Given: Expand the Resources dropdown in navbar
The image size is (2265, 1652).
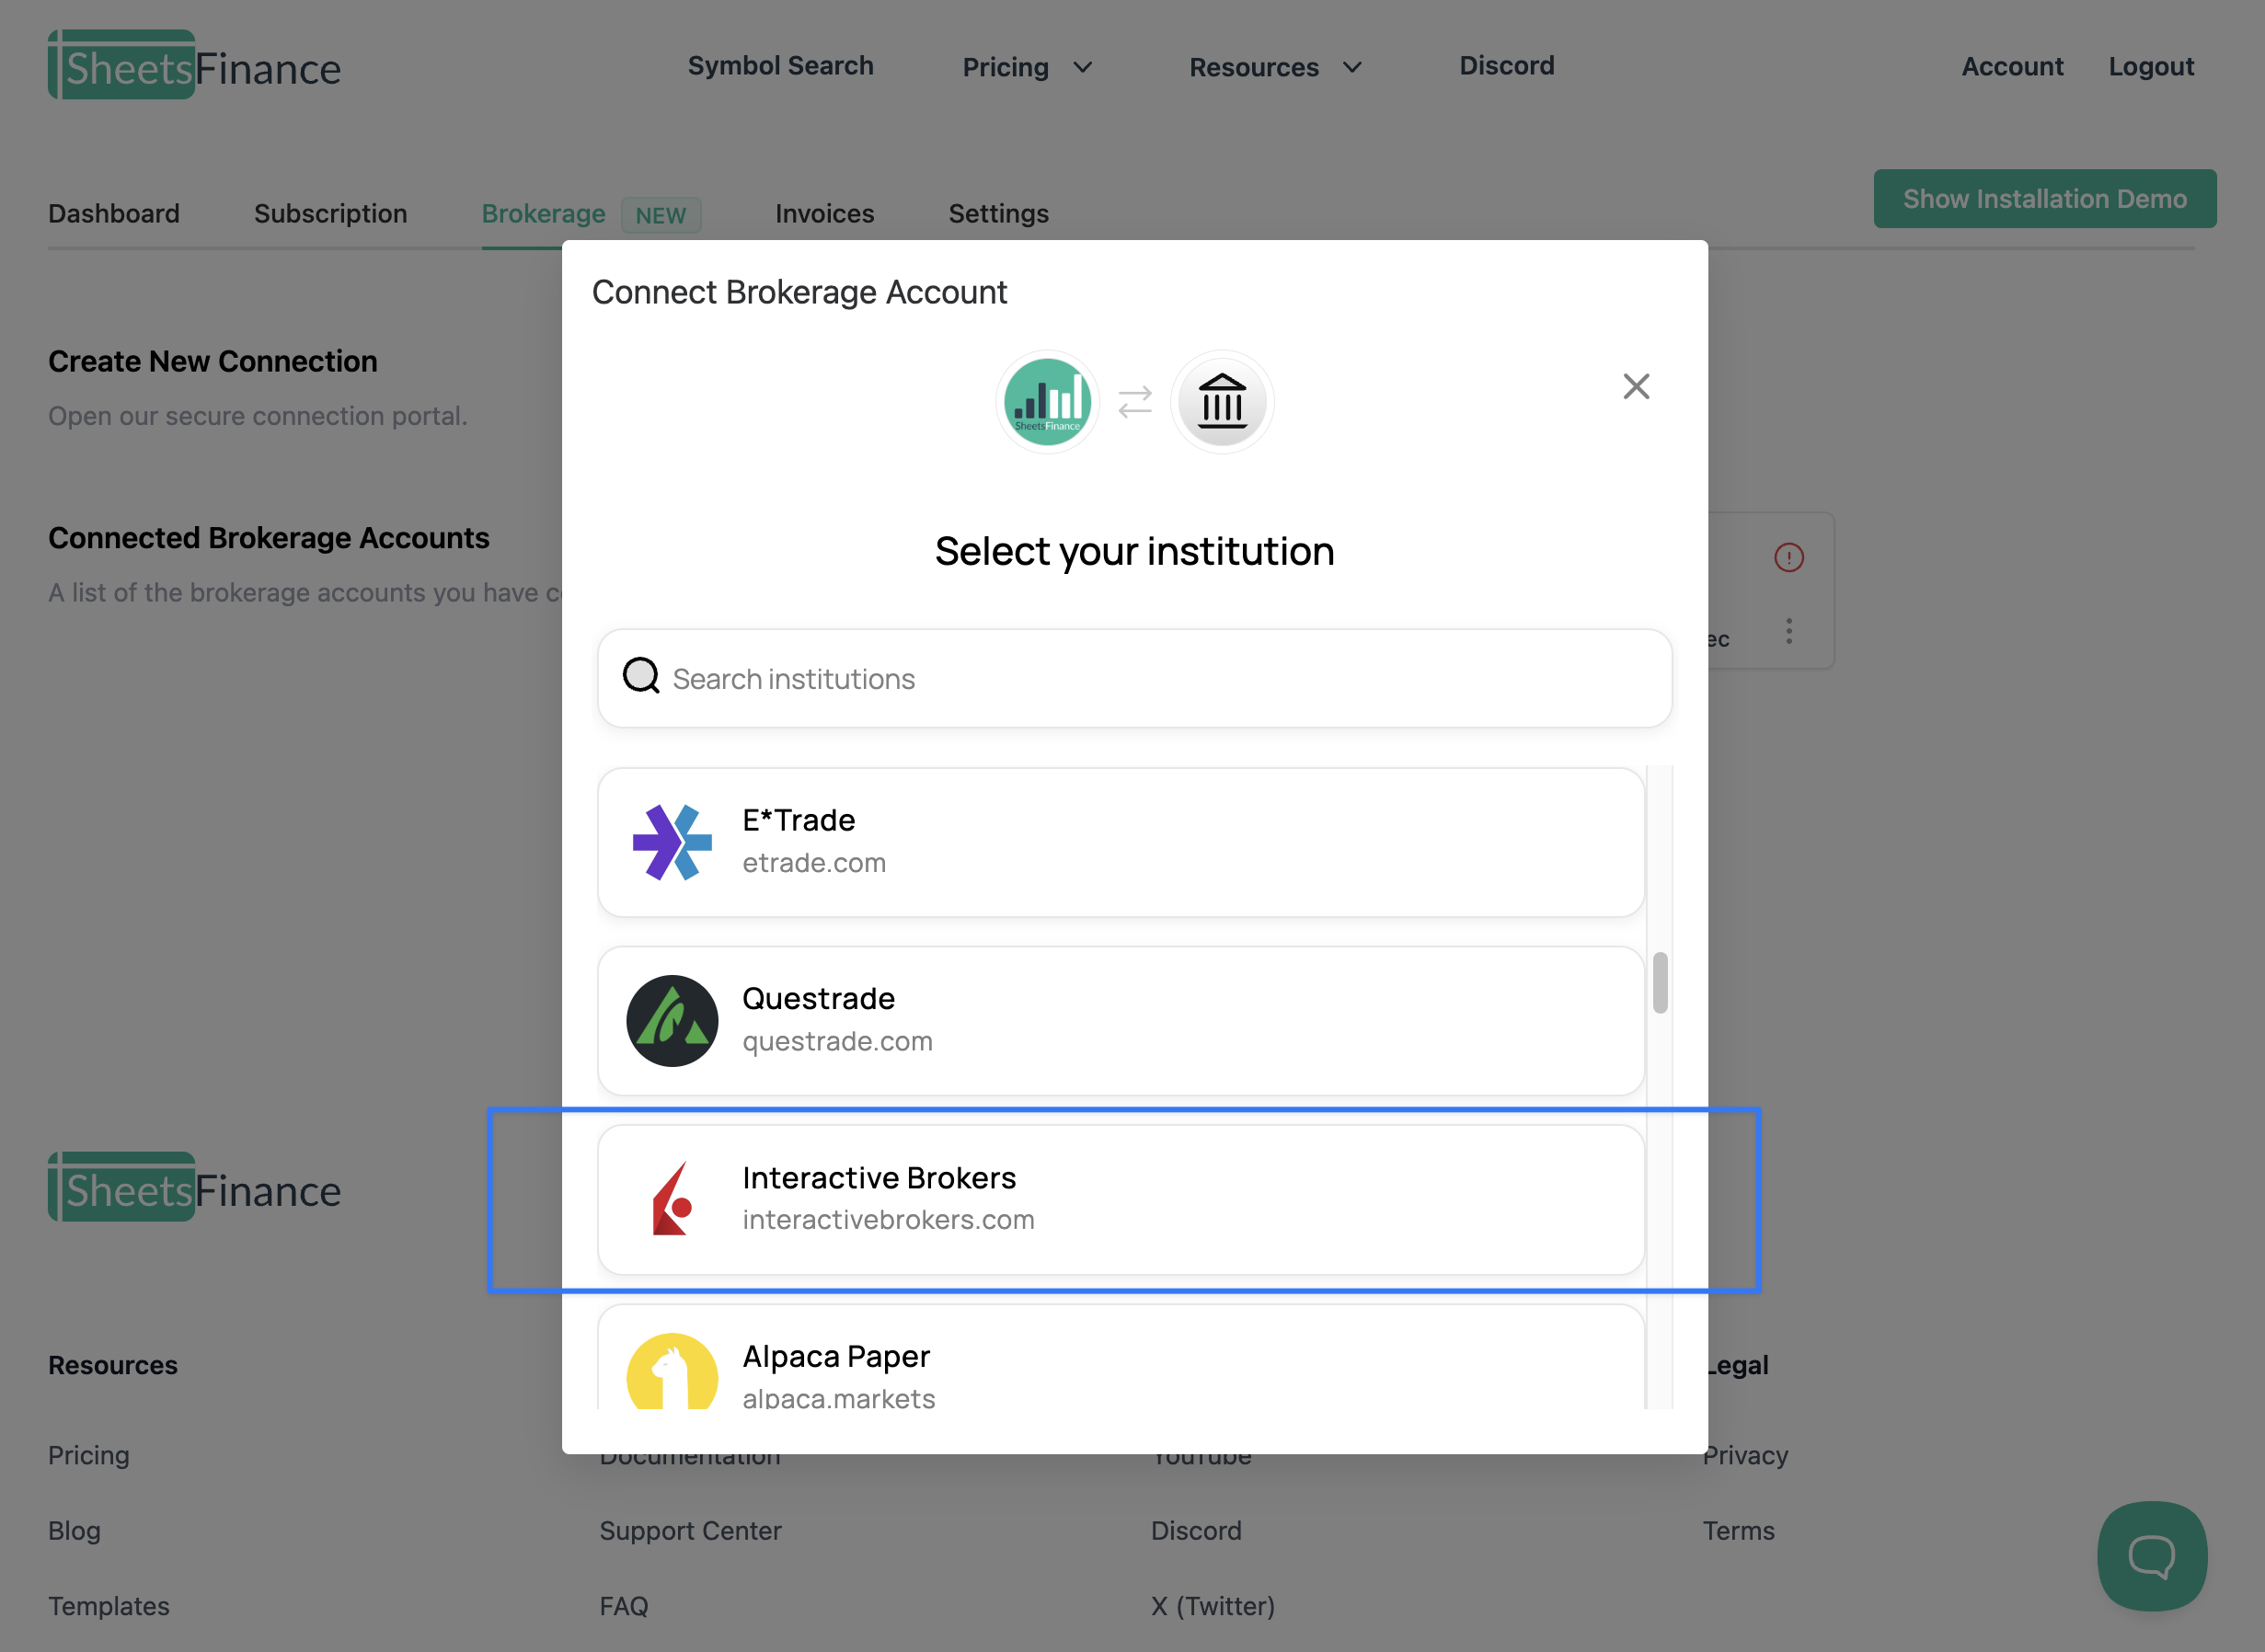Looking at the screenshot, I should click(x=1275, y=67).
